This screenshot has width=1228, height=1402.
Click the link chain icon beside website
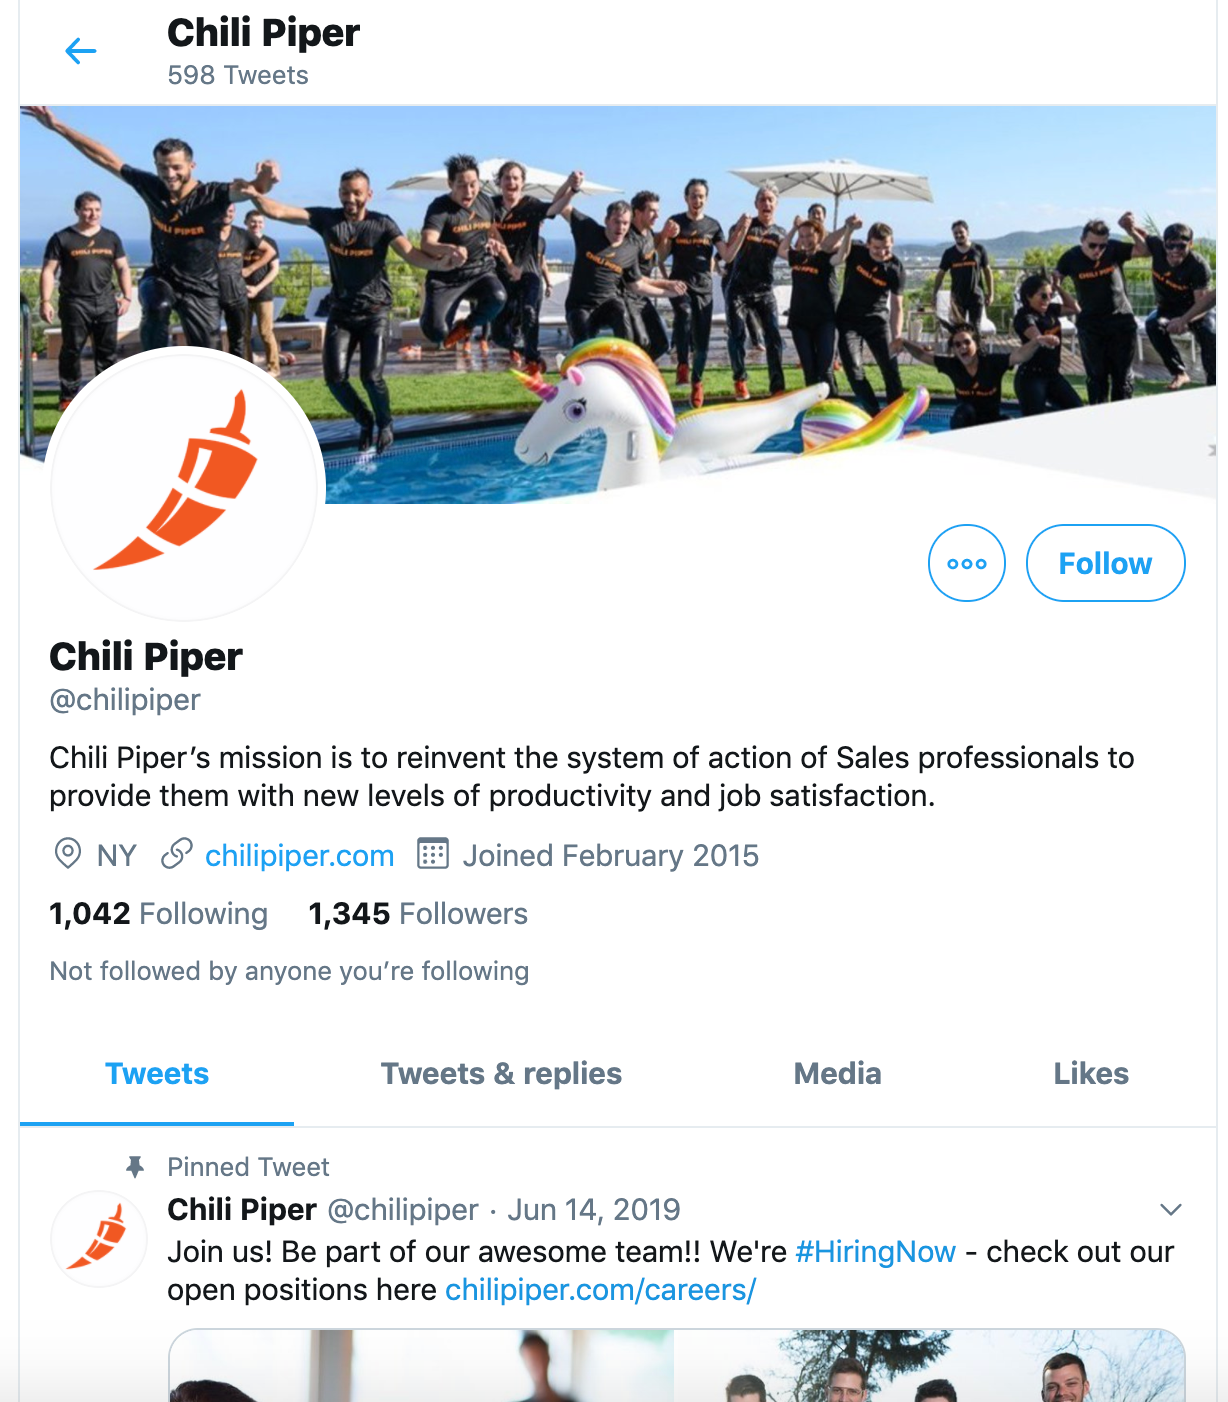[177, 855]
